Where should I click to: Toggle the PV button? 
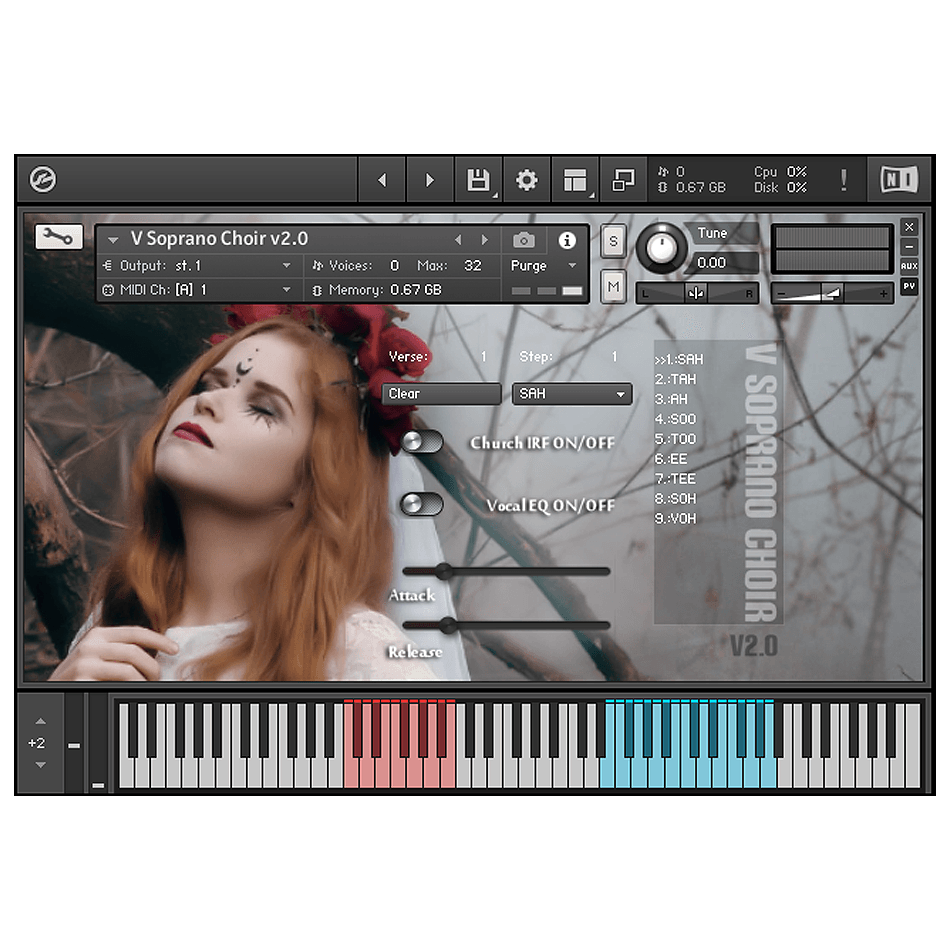point(909,286)
